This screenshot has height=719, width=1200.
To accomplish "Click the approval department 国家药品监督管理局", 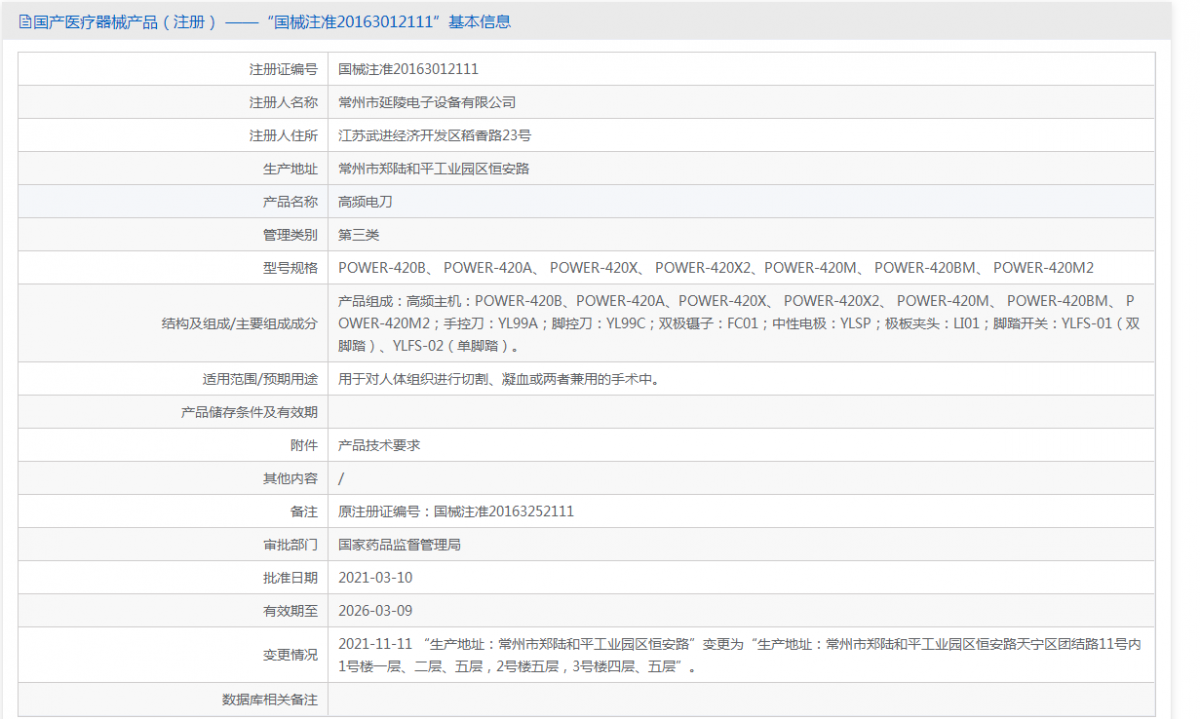I will [x=399, y=544].
